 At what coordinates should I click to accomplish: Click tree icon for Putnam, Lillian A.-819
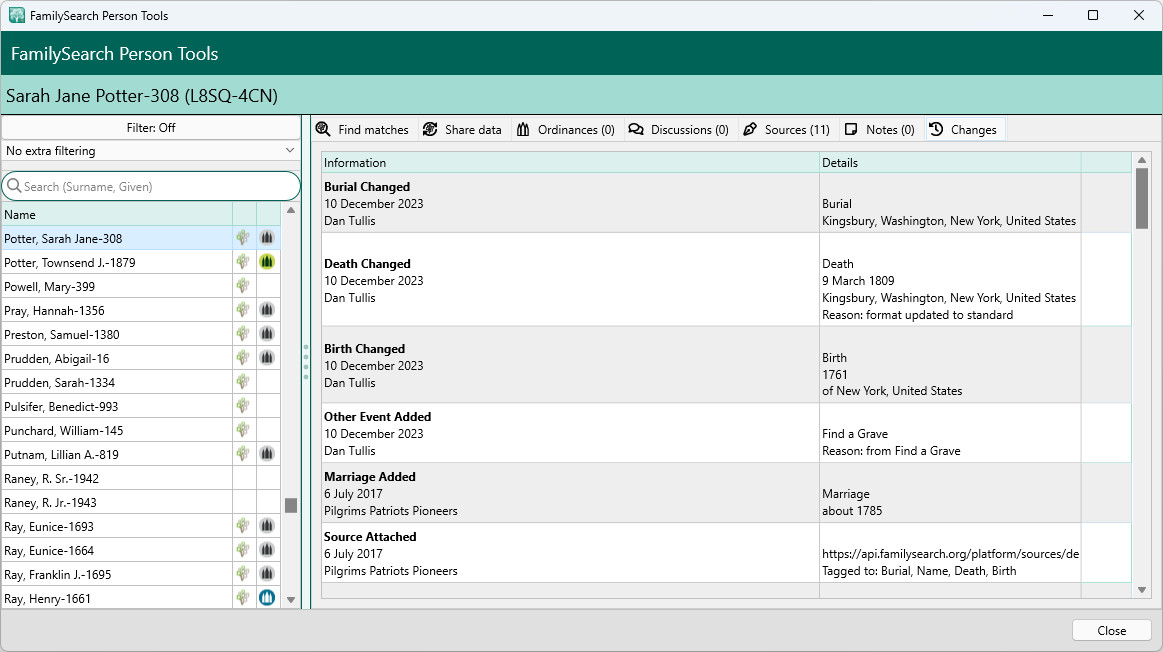pos(243,454)
